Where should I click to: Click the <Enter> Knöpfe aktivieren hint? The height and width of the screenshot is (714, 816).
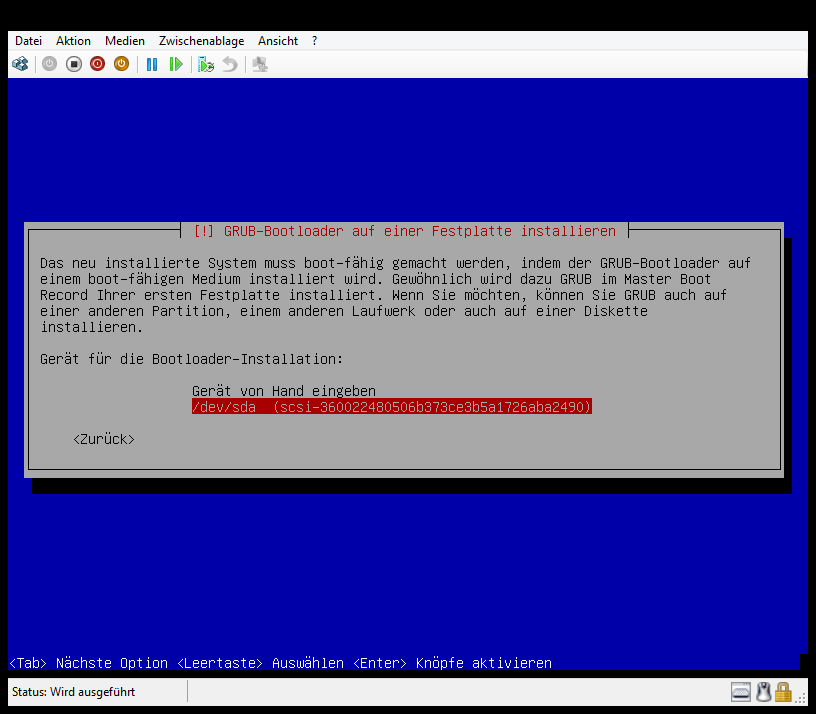tap(452, 663)
